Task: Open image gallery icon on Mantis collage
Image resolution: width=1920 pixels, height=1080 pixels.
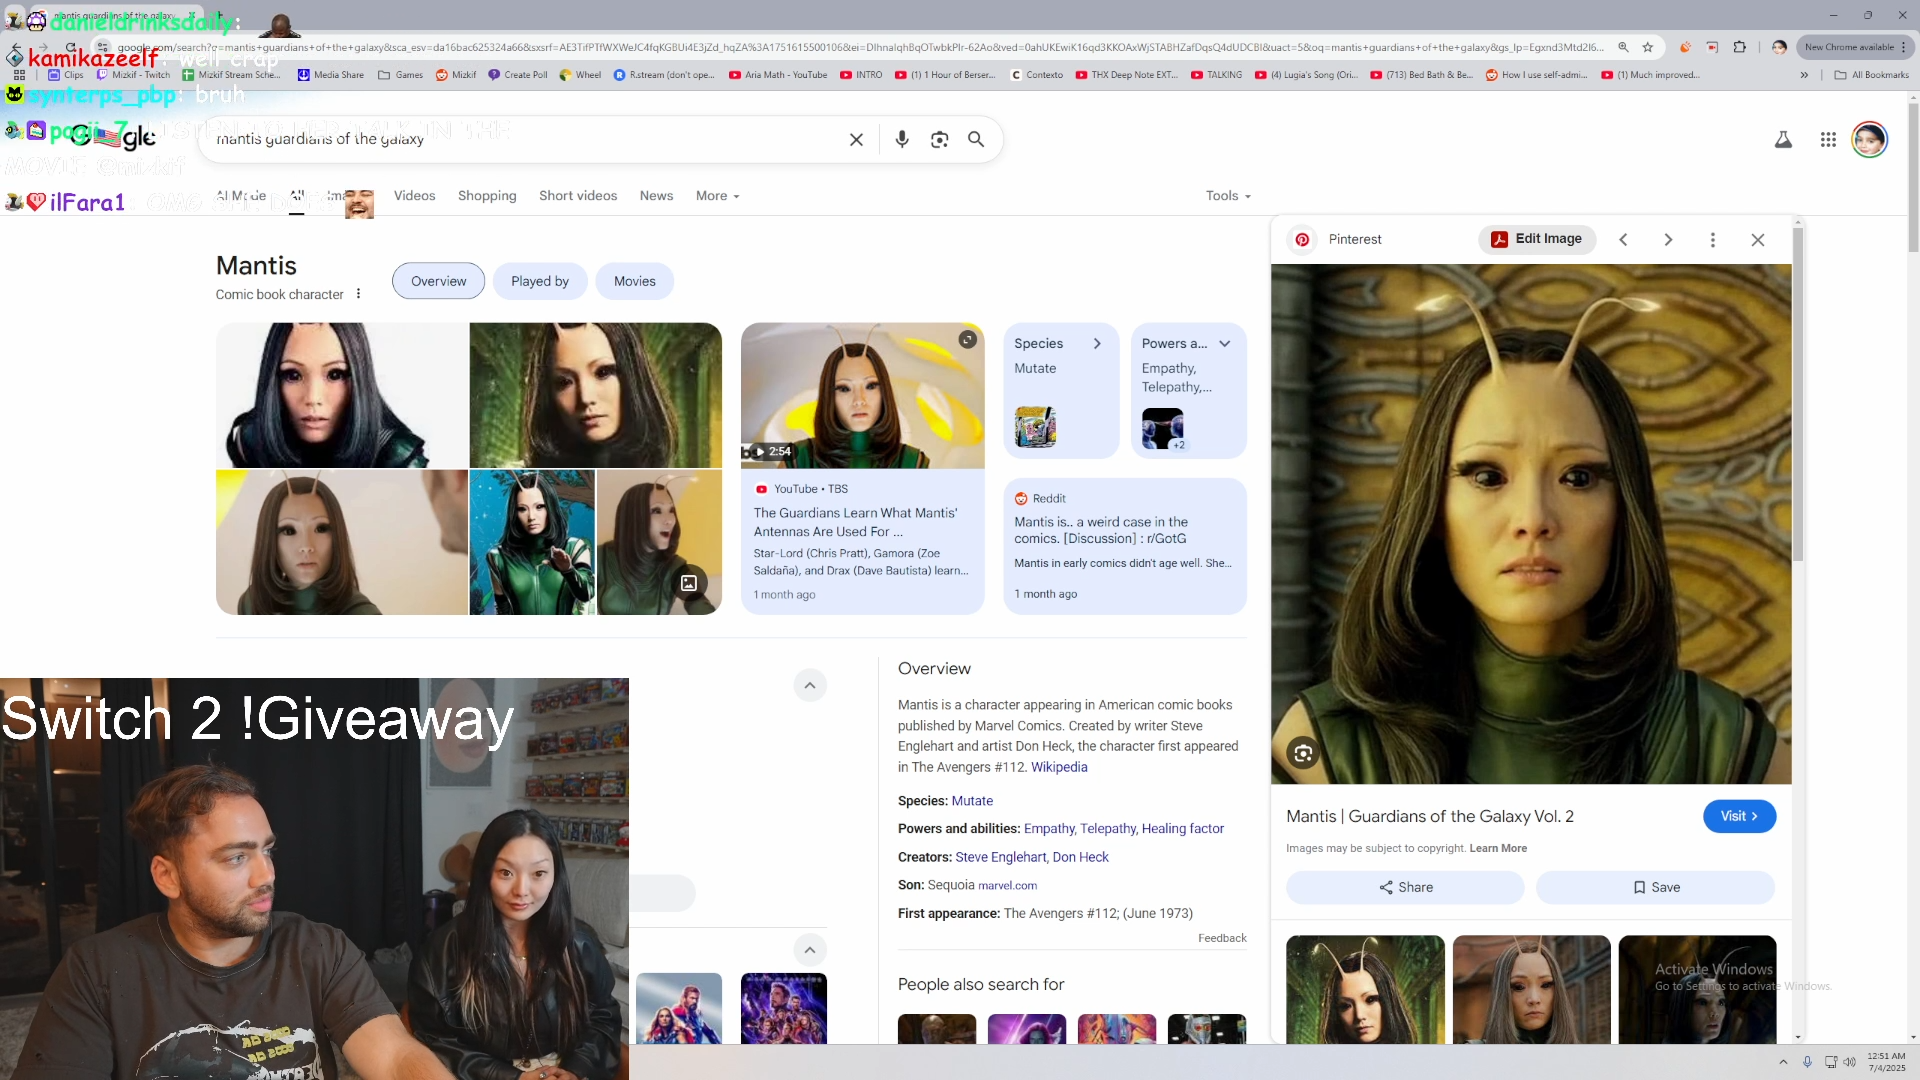Action: click(689, 583)
